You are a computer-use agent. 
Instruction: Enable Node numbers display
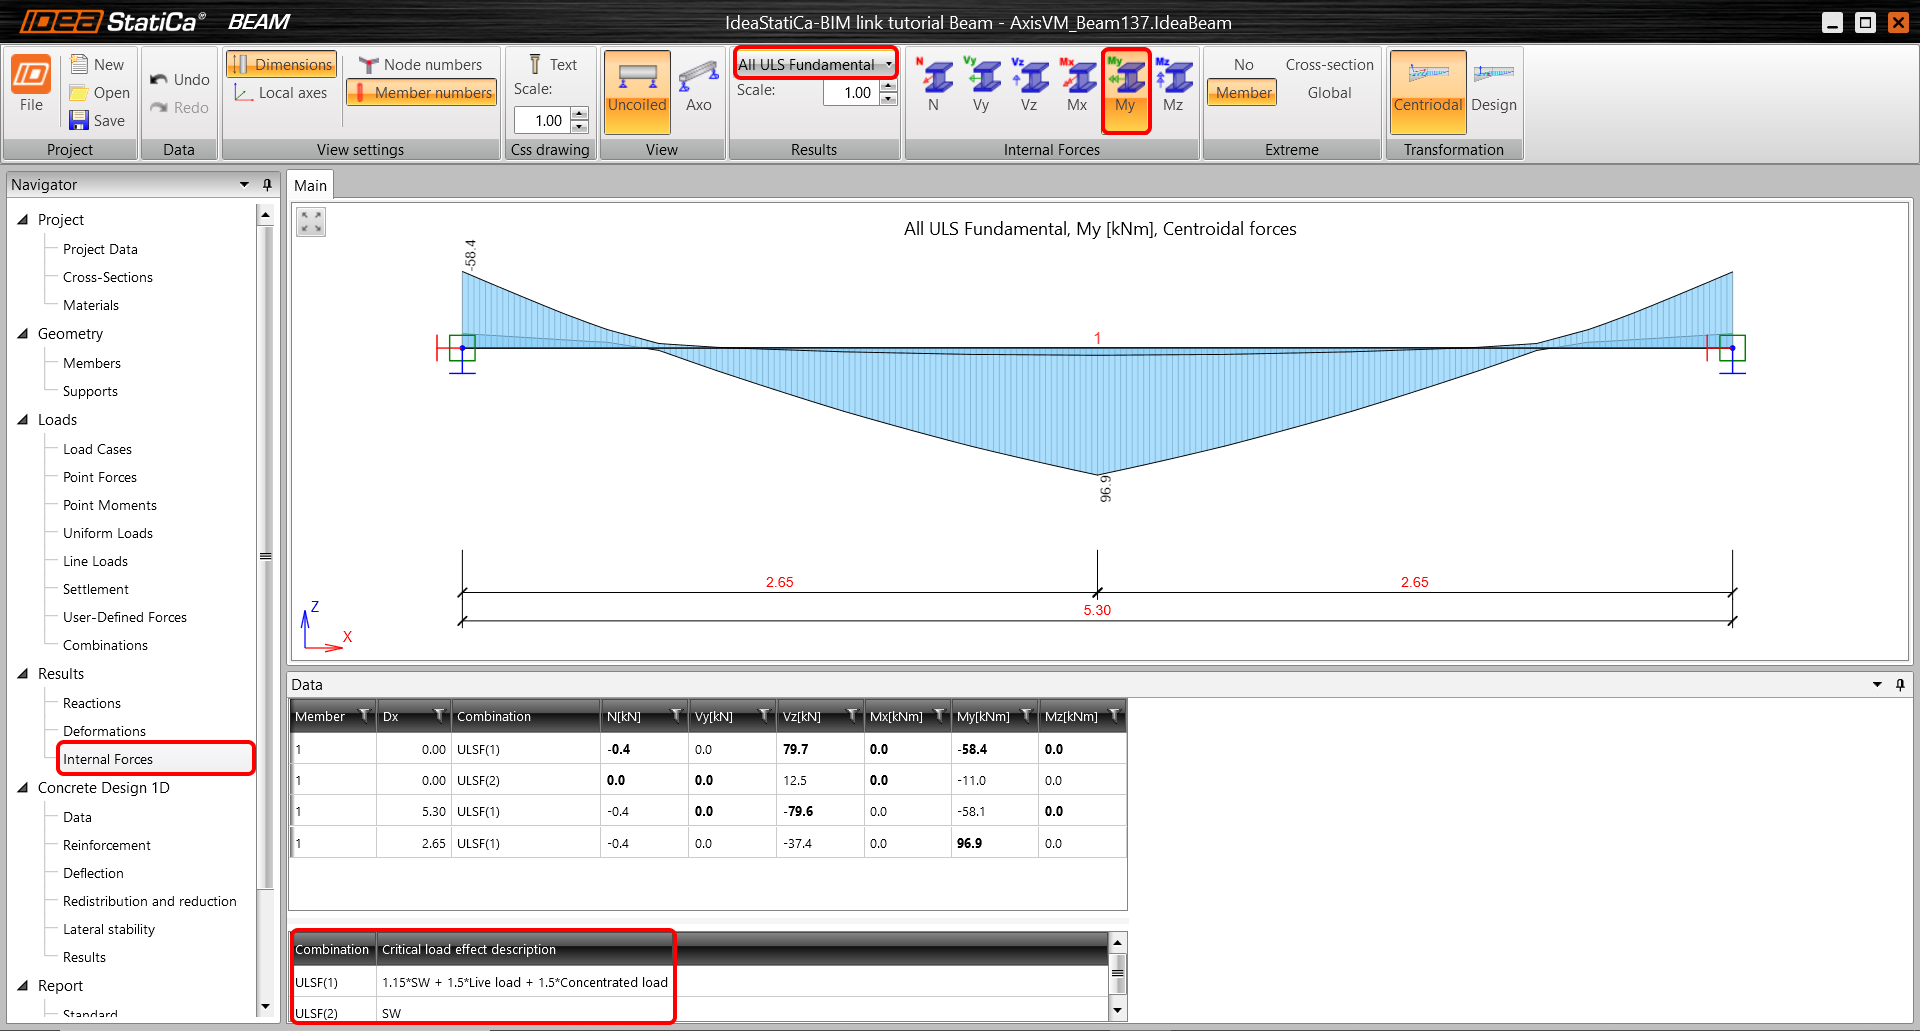421,65
